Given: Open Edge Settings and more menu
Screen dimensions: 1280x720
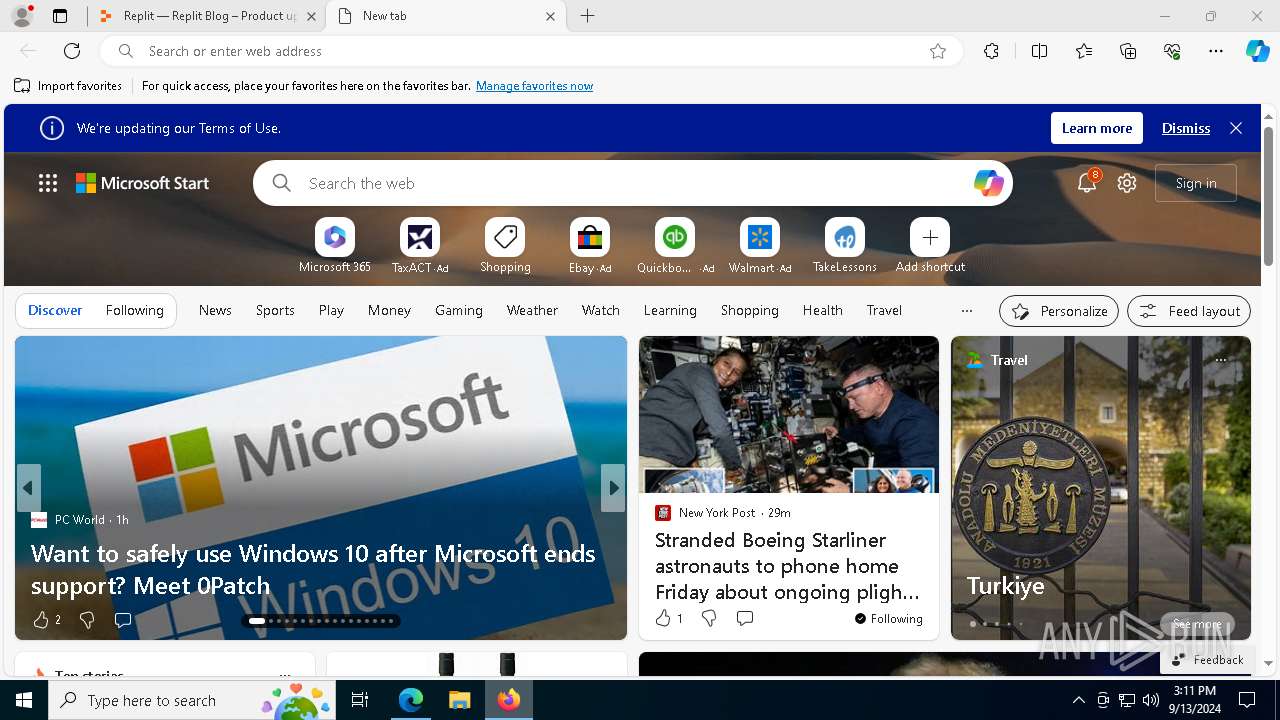Looking at the screenshot, I should (1216, 51).
